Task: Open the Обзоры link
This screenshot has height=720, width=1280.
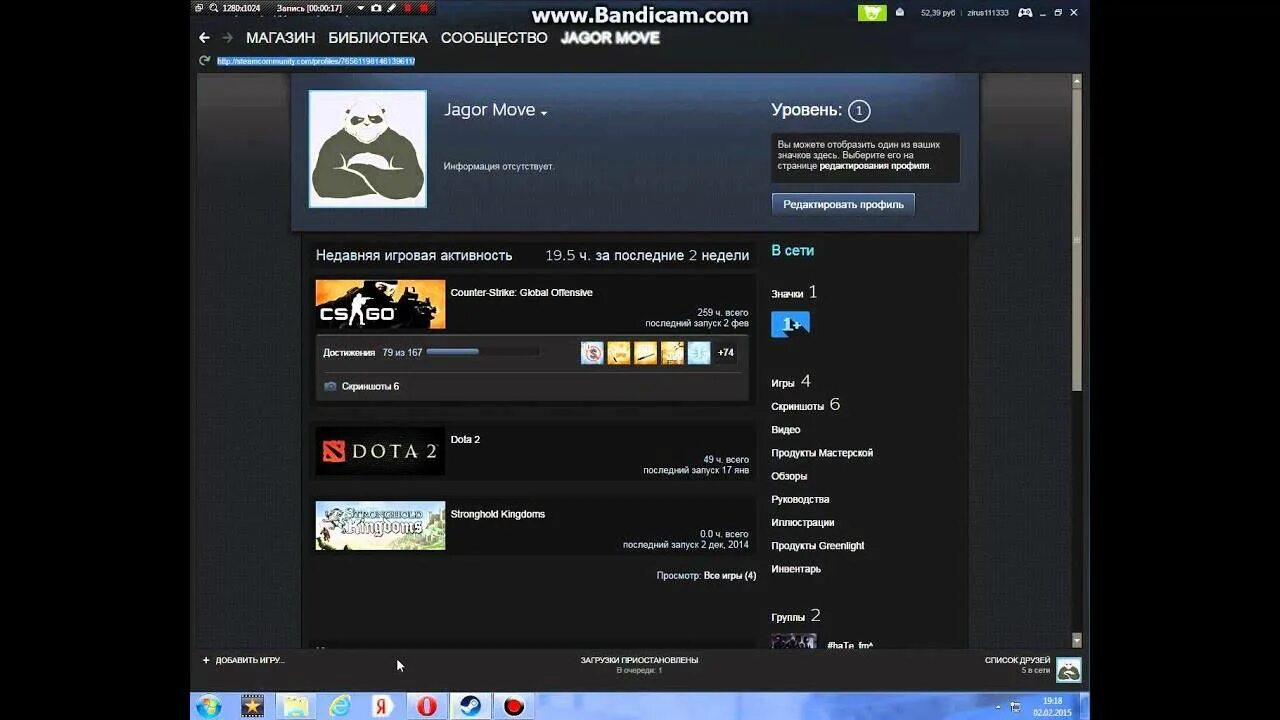Action: (789, 476)
